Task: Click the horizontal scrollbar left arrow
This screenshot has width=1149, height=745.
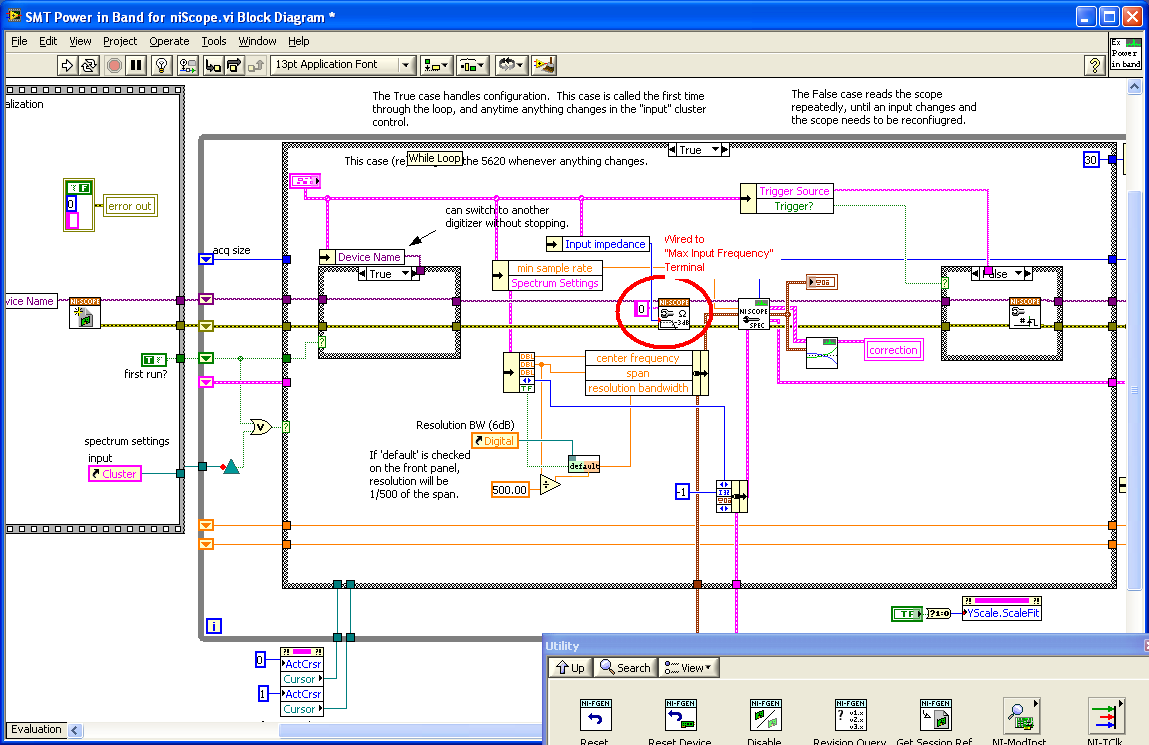Action: [x=75, y=730]
